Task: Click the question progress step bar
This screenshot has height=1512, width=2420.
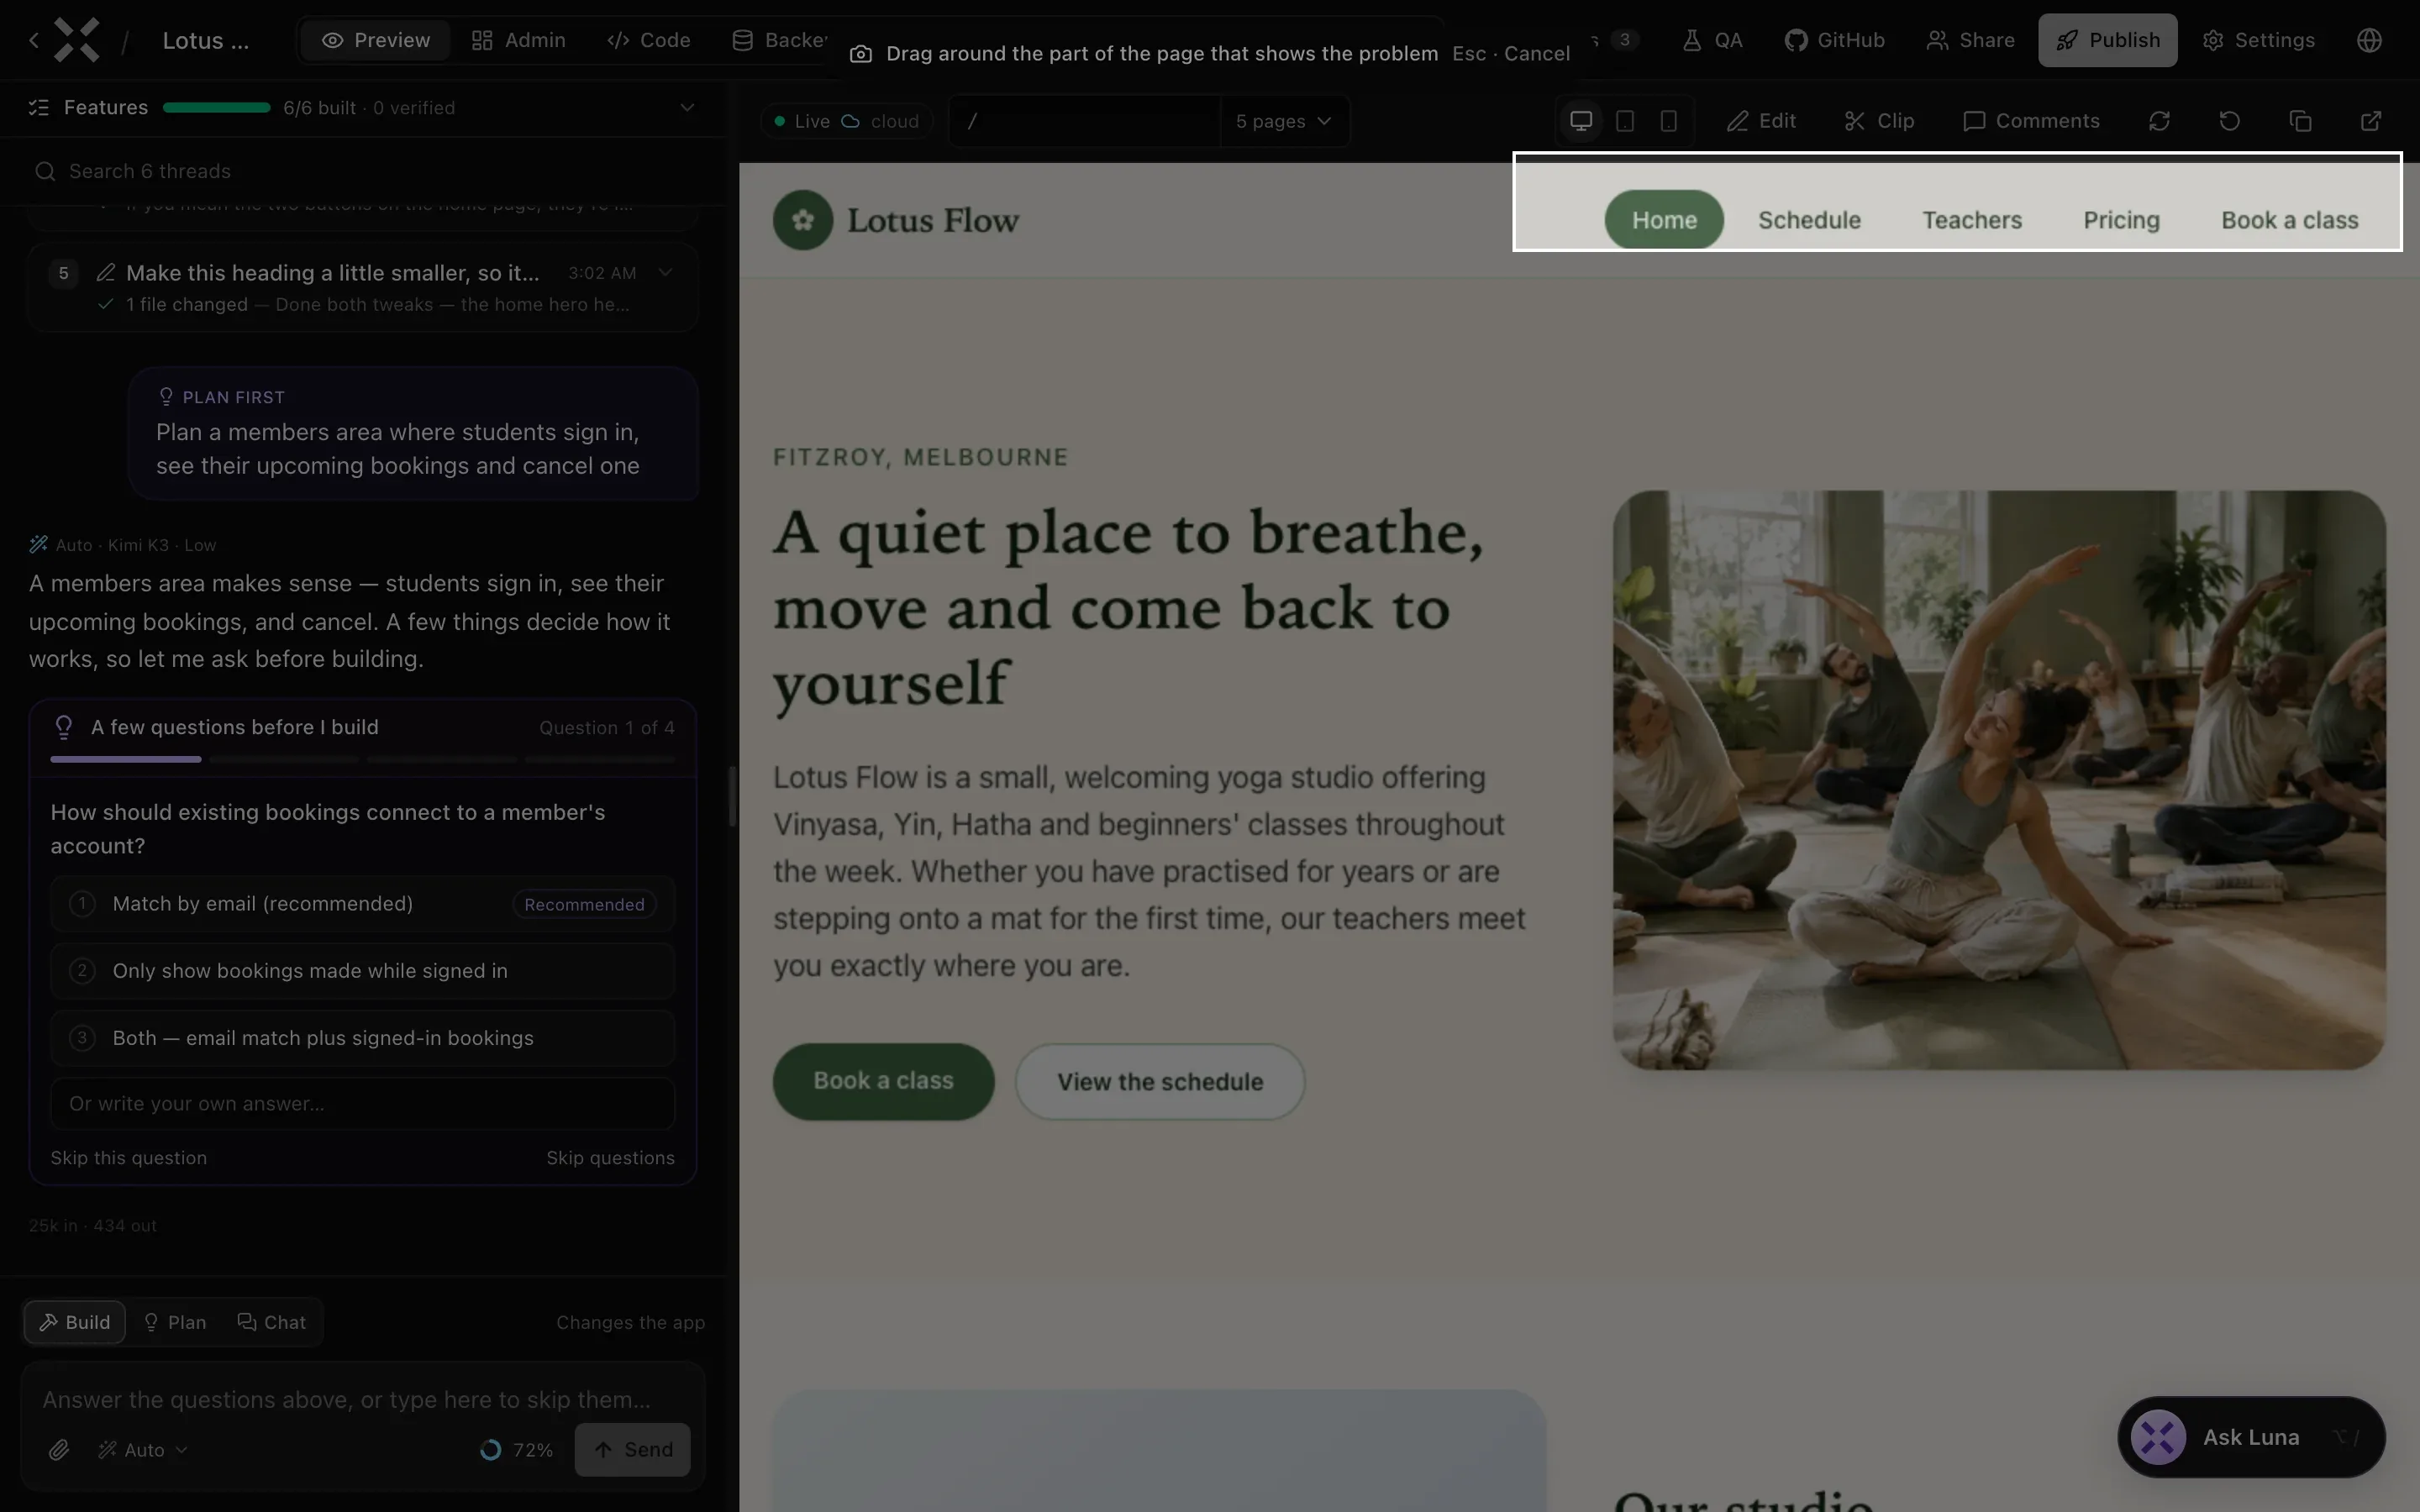Action: tap(363, 760)
